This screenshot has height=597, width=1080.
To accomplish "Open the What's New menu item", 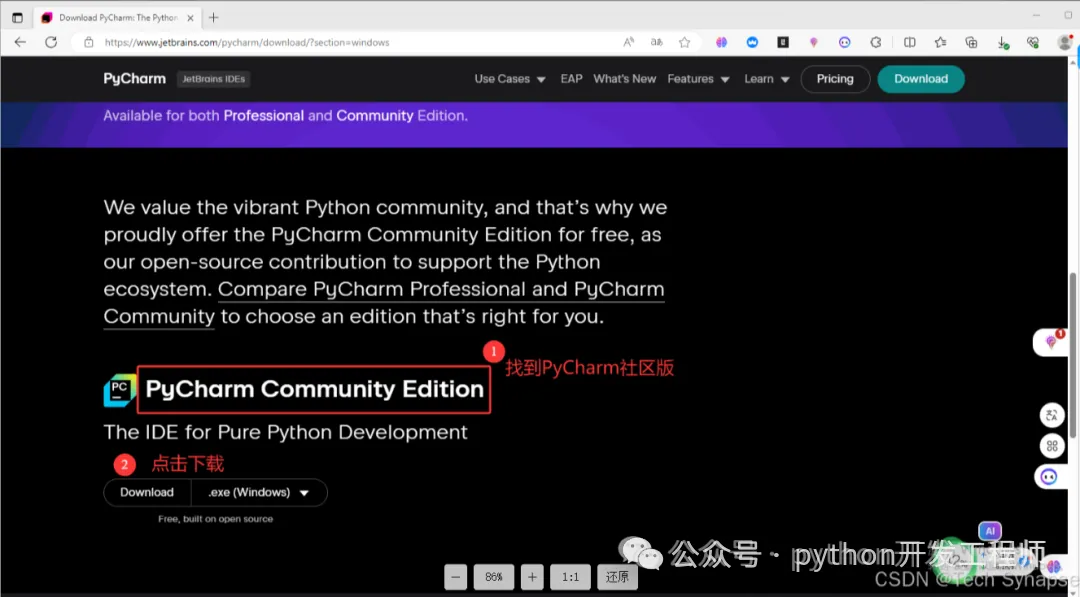I will [624, 79].
